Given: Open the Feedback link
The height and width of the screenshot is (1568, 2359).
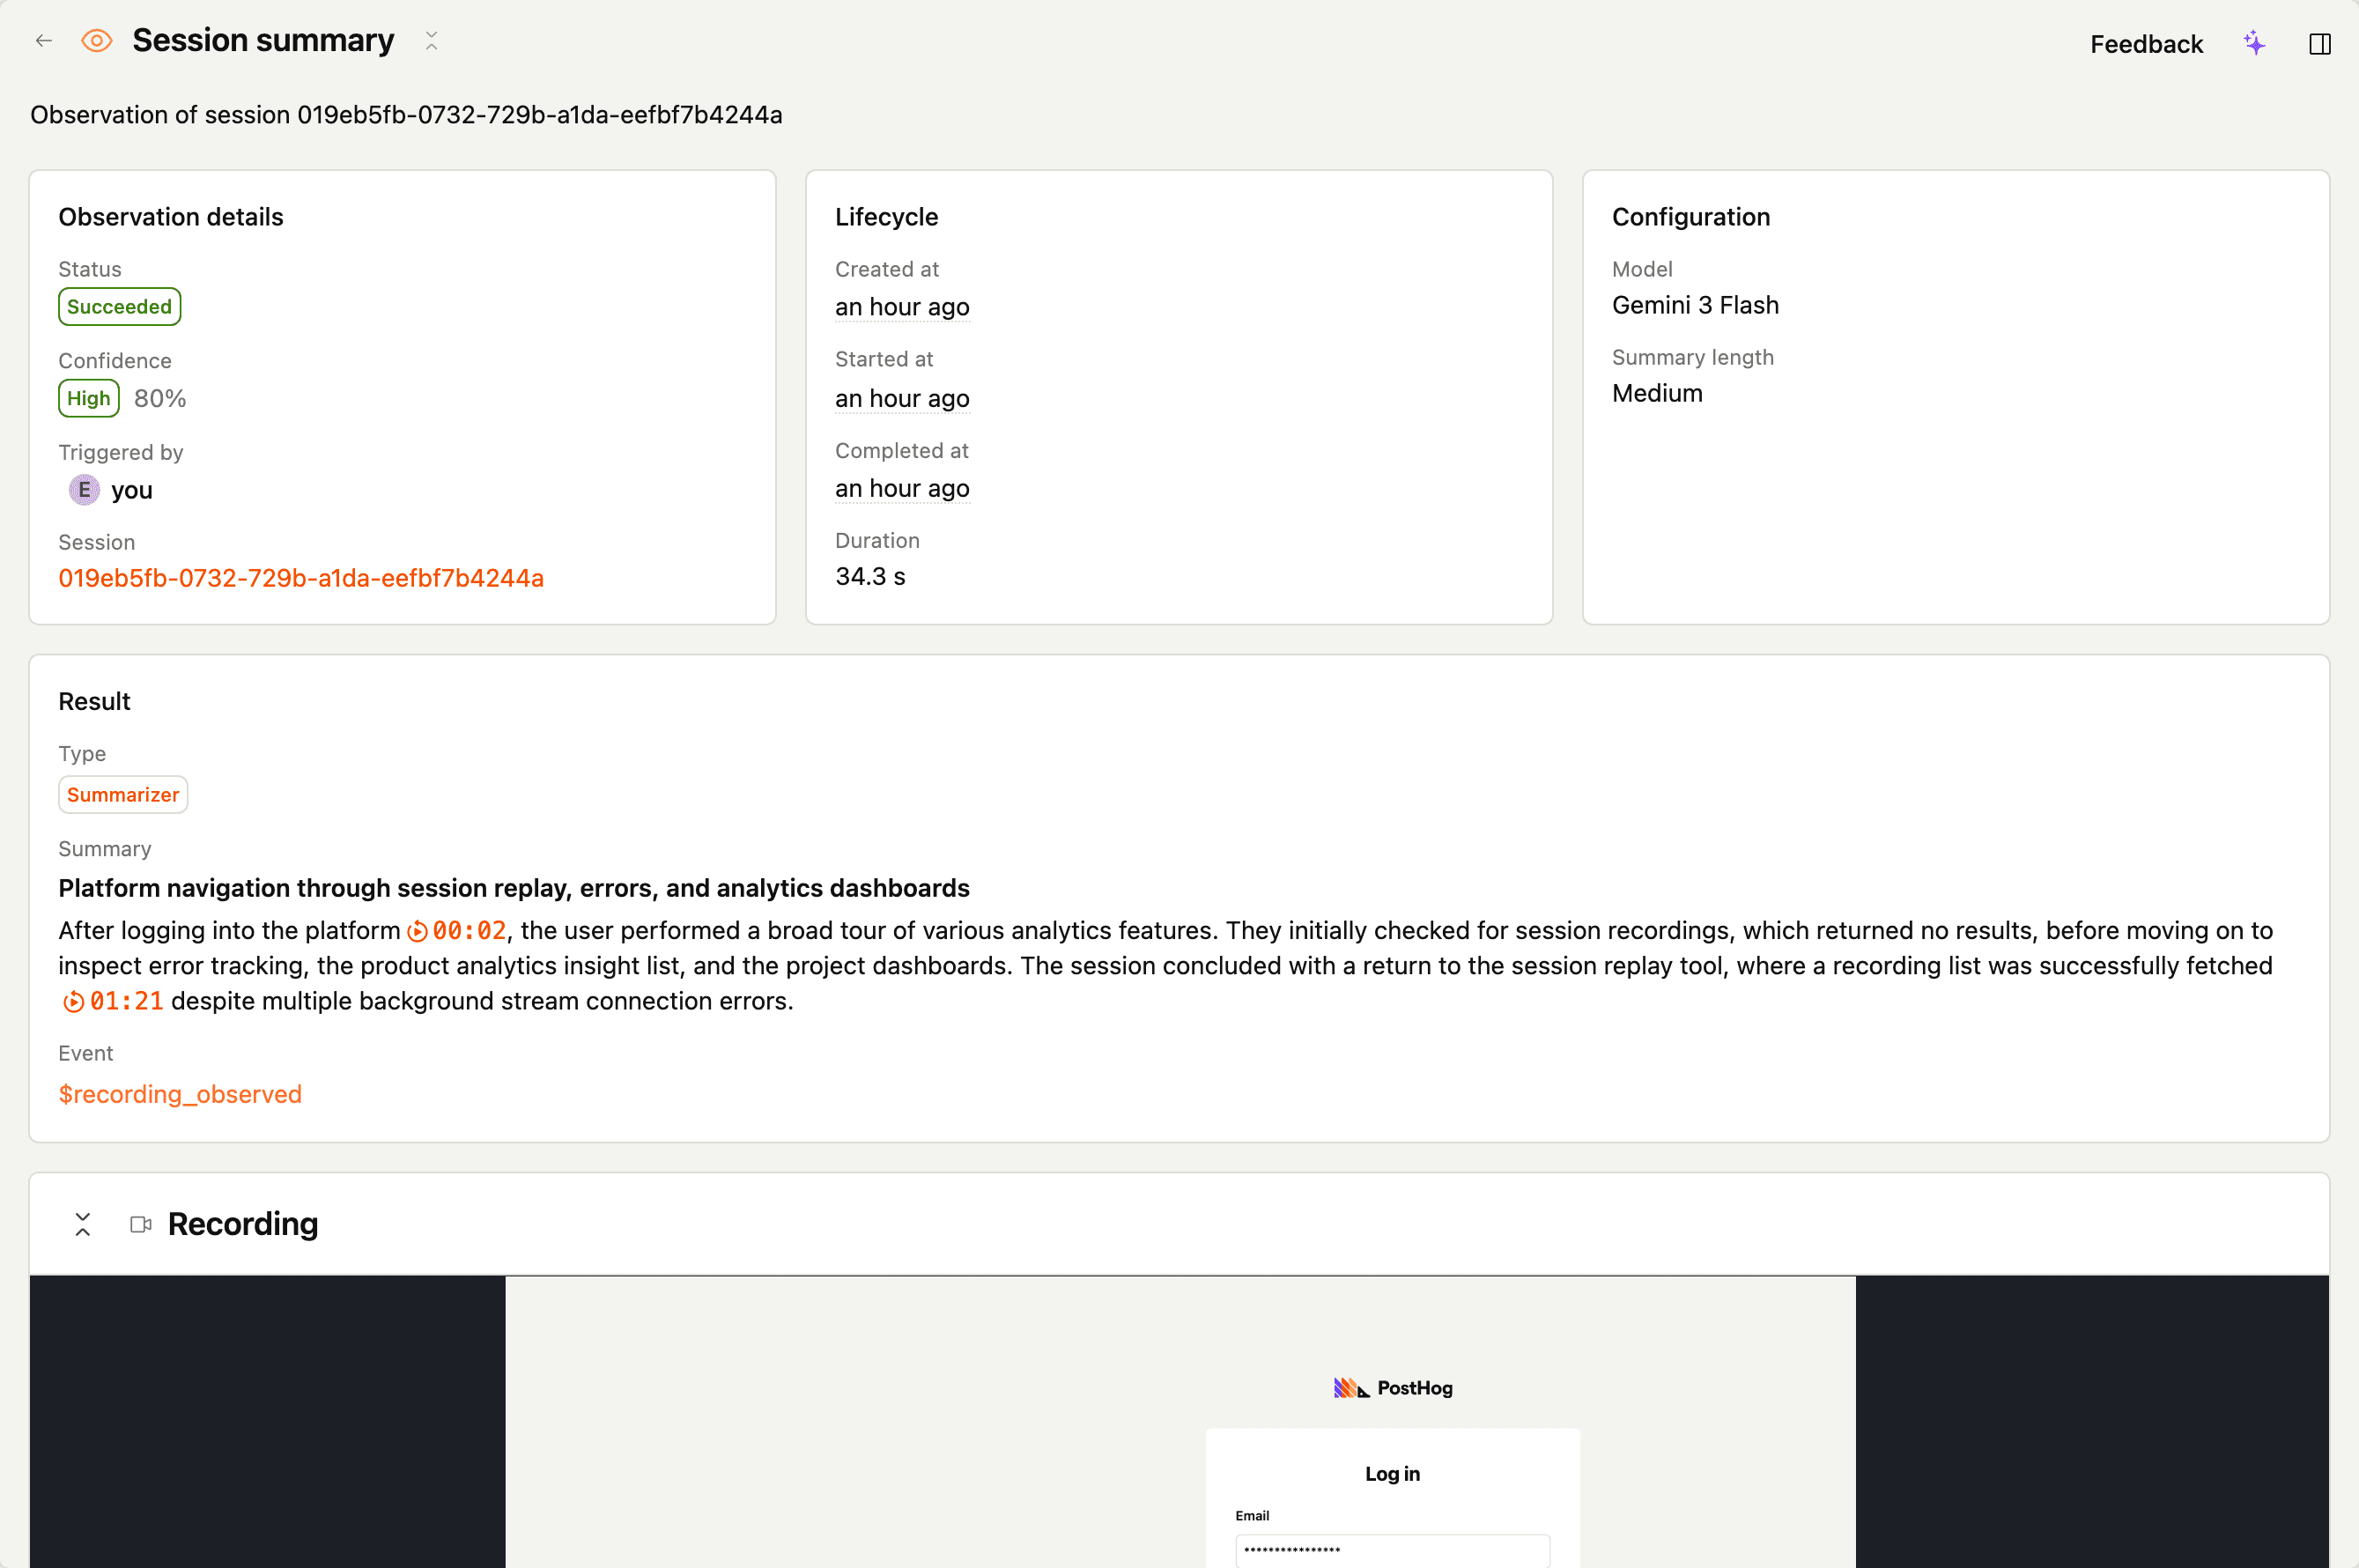Looking at the screenshot, I should (2146, 44).
